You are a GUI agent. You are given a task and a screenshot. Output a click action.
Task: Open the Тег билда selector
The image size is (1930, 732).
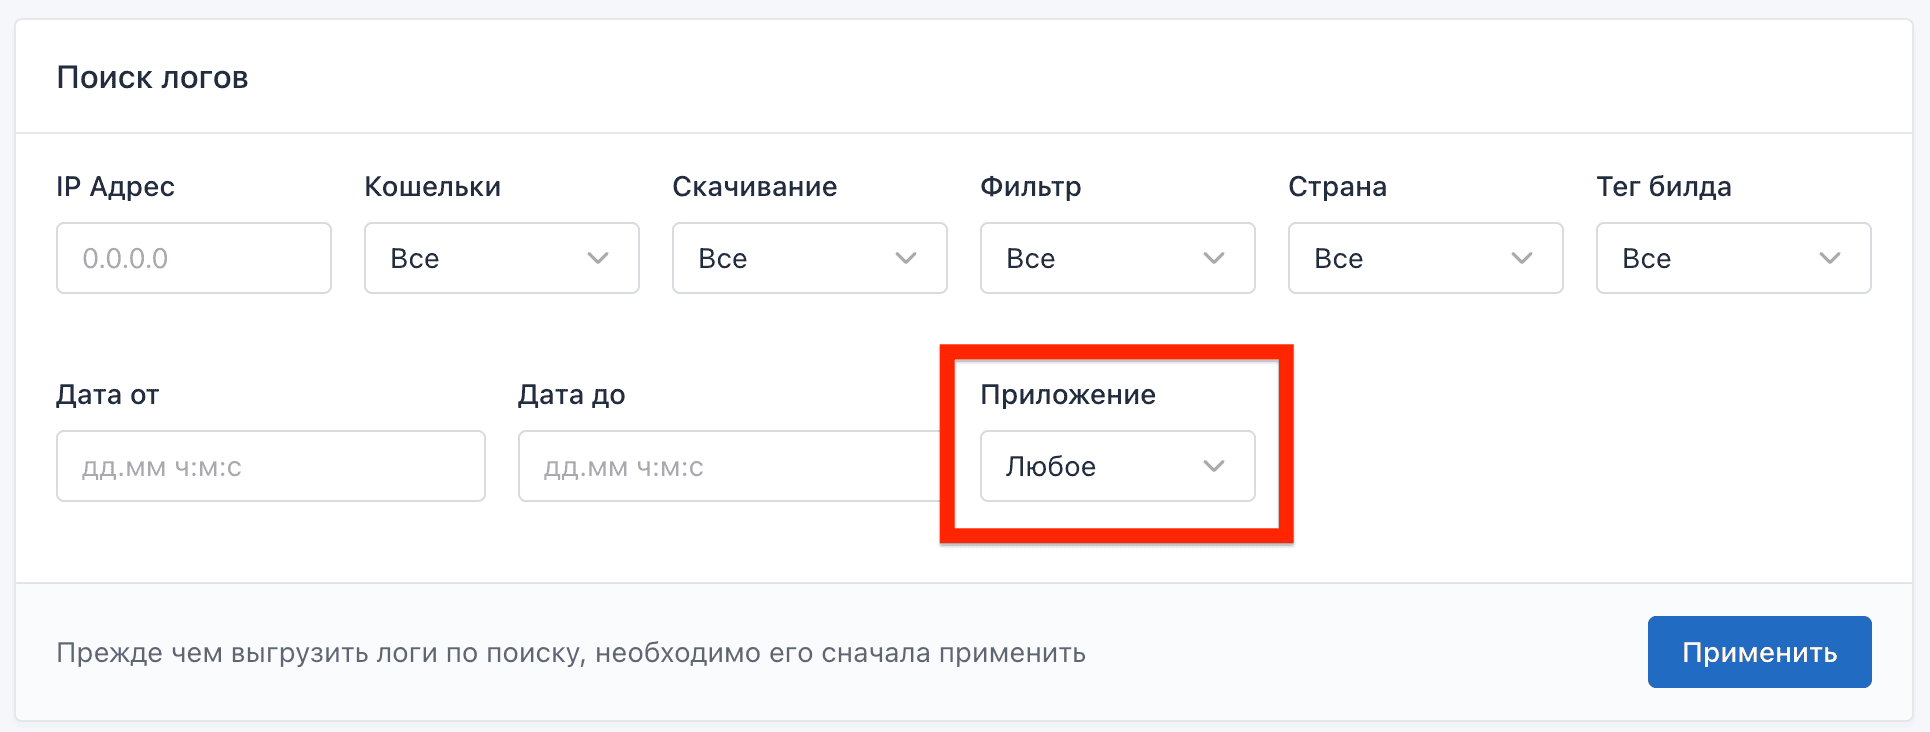(x=1733, y=258)
